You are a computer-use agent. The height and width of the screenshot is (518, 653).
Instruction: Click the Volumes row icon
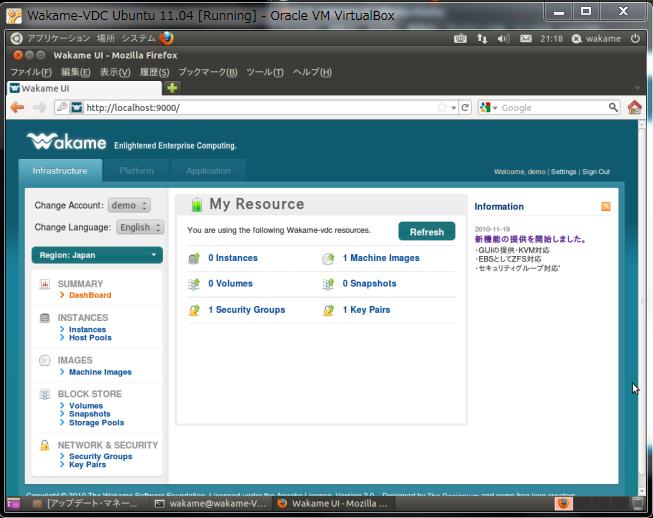(x=194, y=284)
